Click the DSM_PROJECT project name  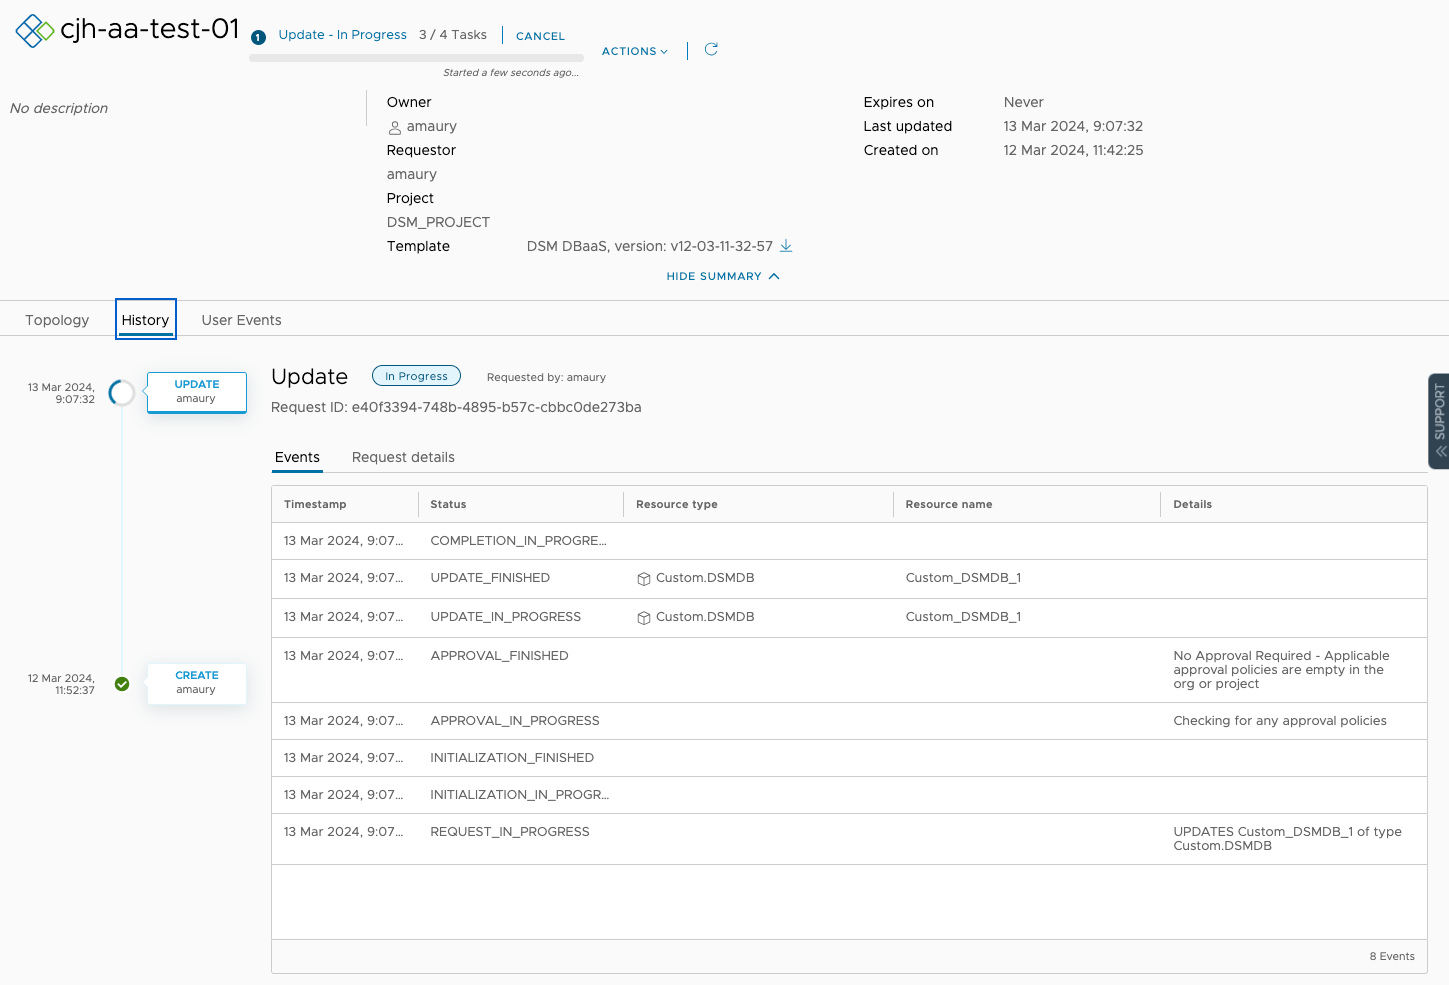pos(438,222)
